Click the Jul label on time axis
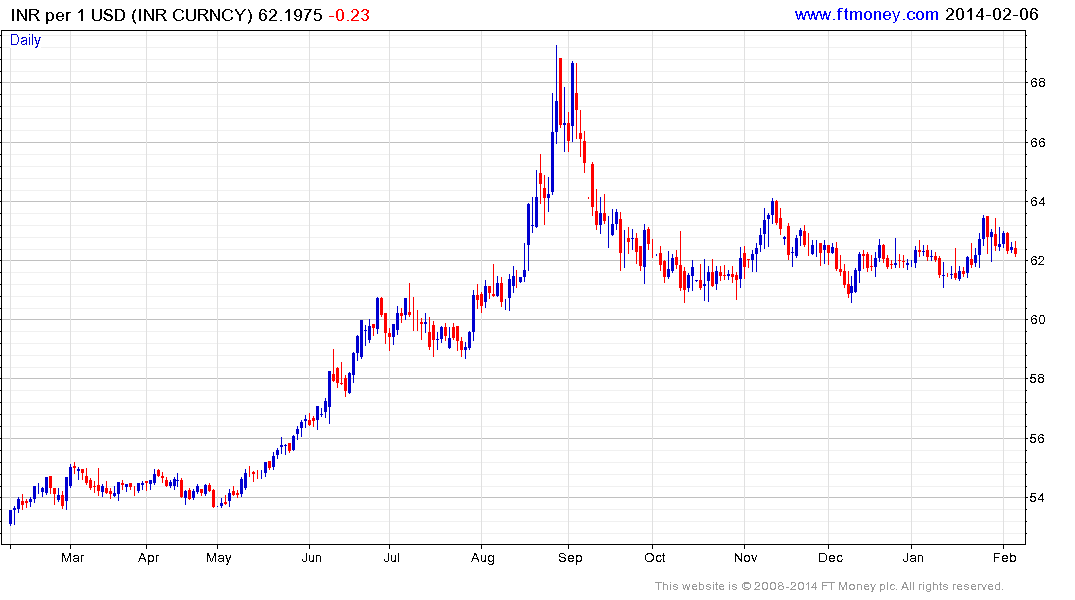This screenshot has height=600, width=1075. point(391,557)
